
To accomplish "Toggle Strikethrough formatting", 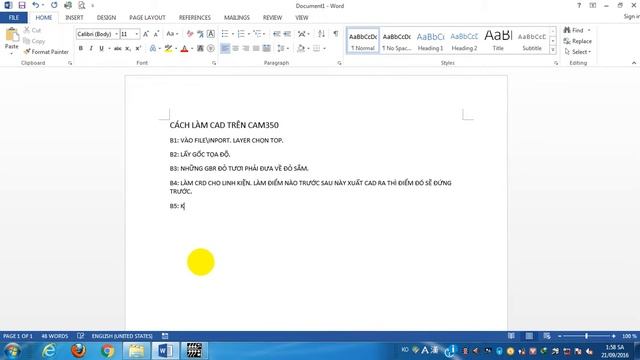I will click(118, 49).
